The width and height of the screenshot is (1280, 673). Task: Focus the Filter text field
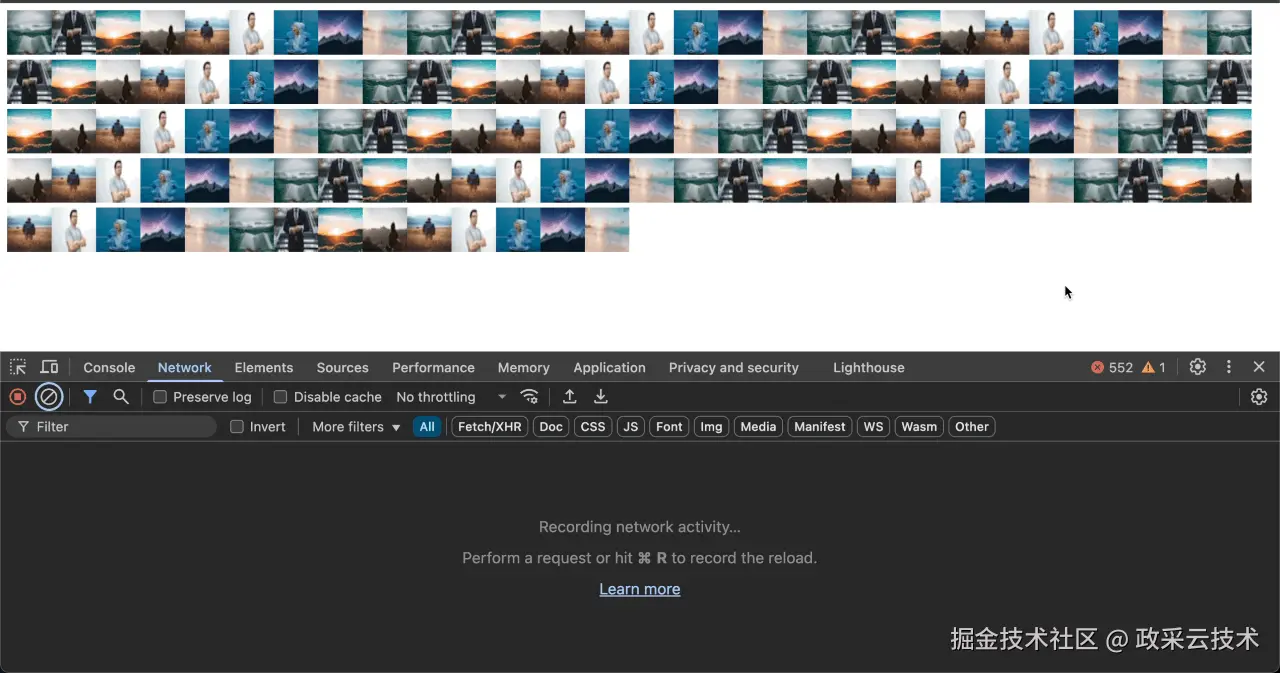pyautogui.click(x=111, y=427)
